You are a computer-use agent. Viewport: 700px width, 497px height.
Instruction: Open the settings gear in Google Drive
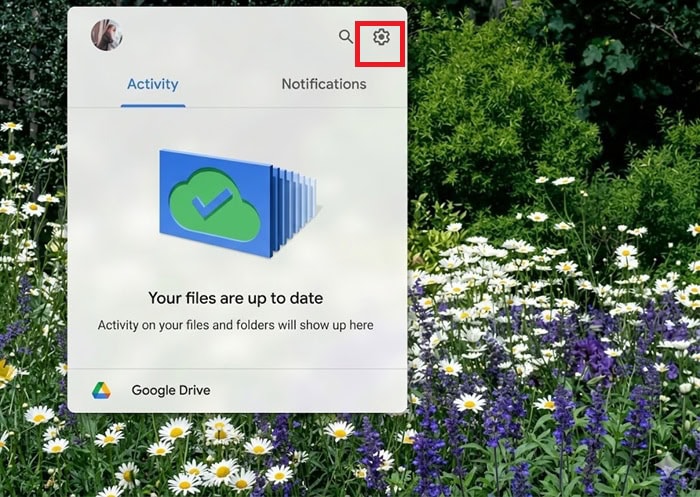coord(381,37)
